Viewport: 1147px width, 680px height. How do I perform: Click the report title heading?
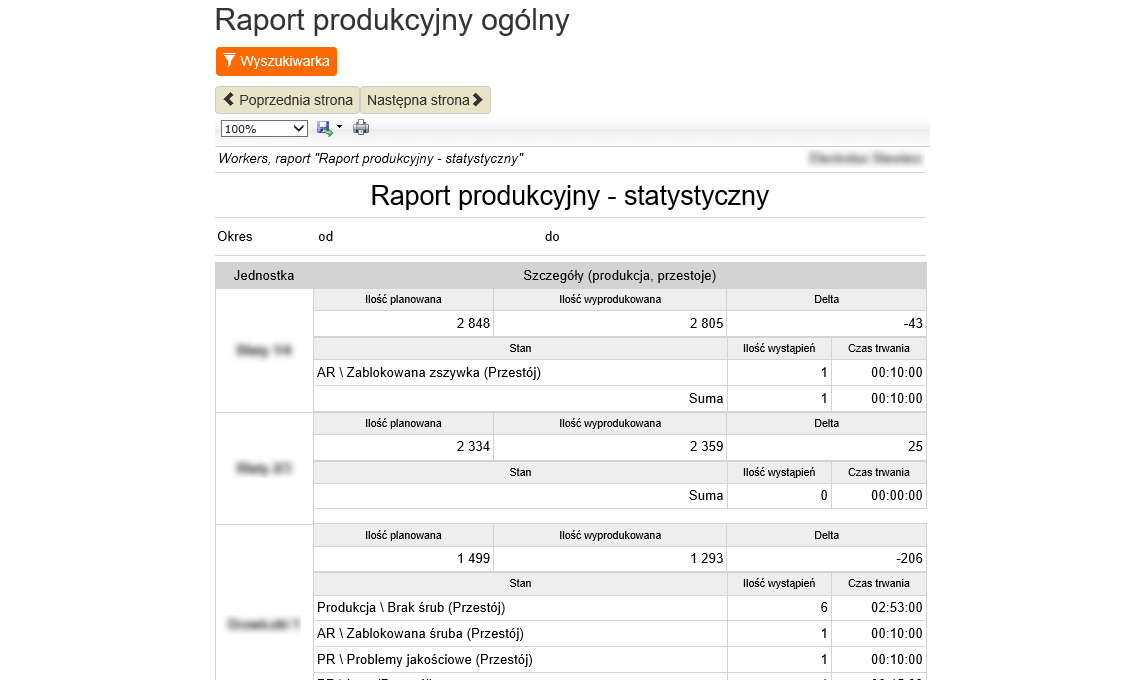[x=569, y=195]
